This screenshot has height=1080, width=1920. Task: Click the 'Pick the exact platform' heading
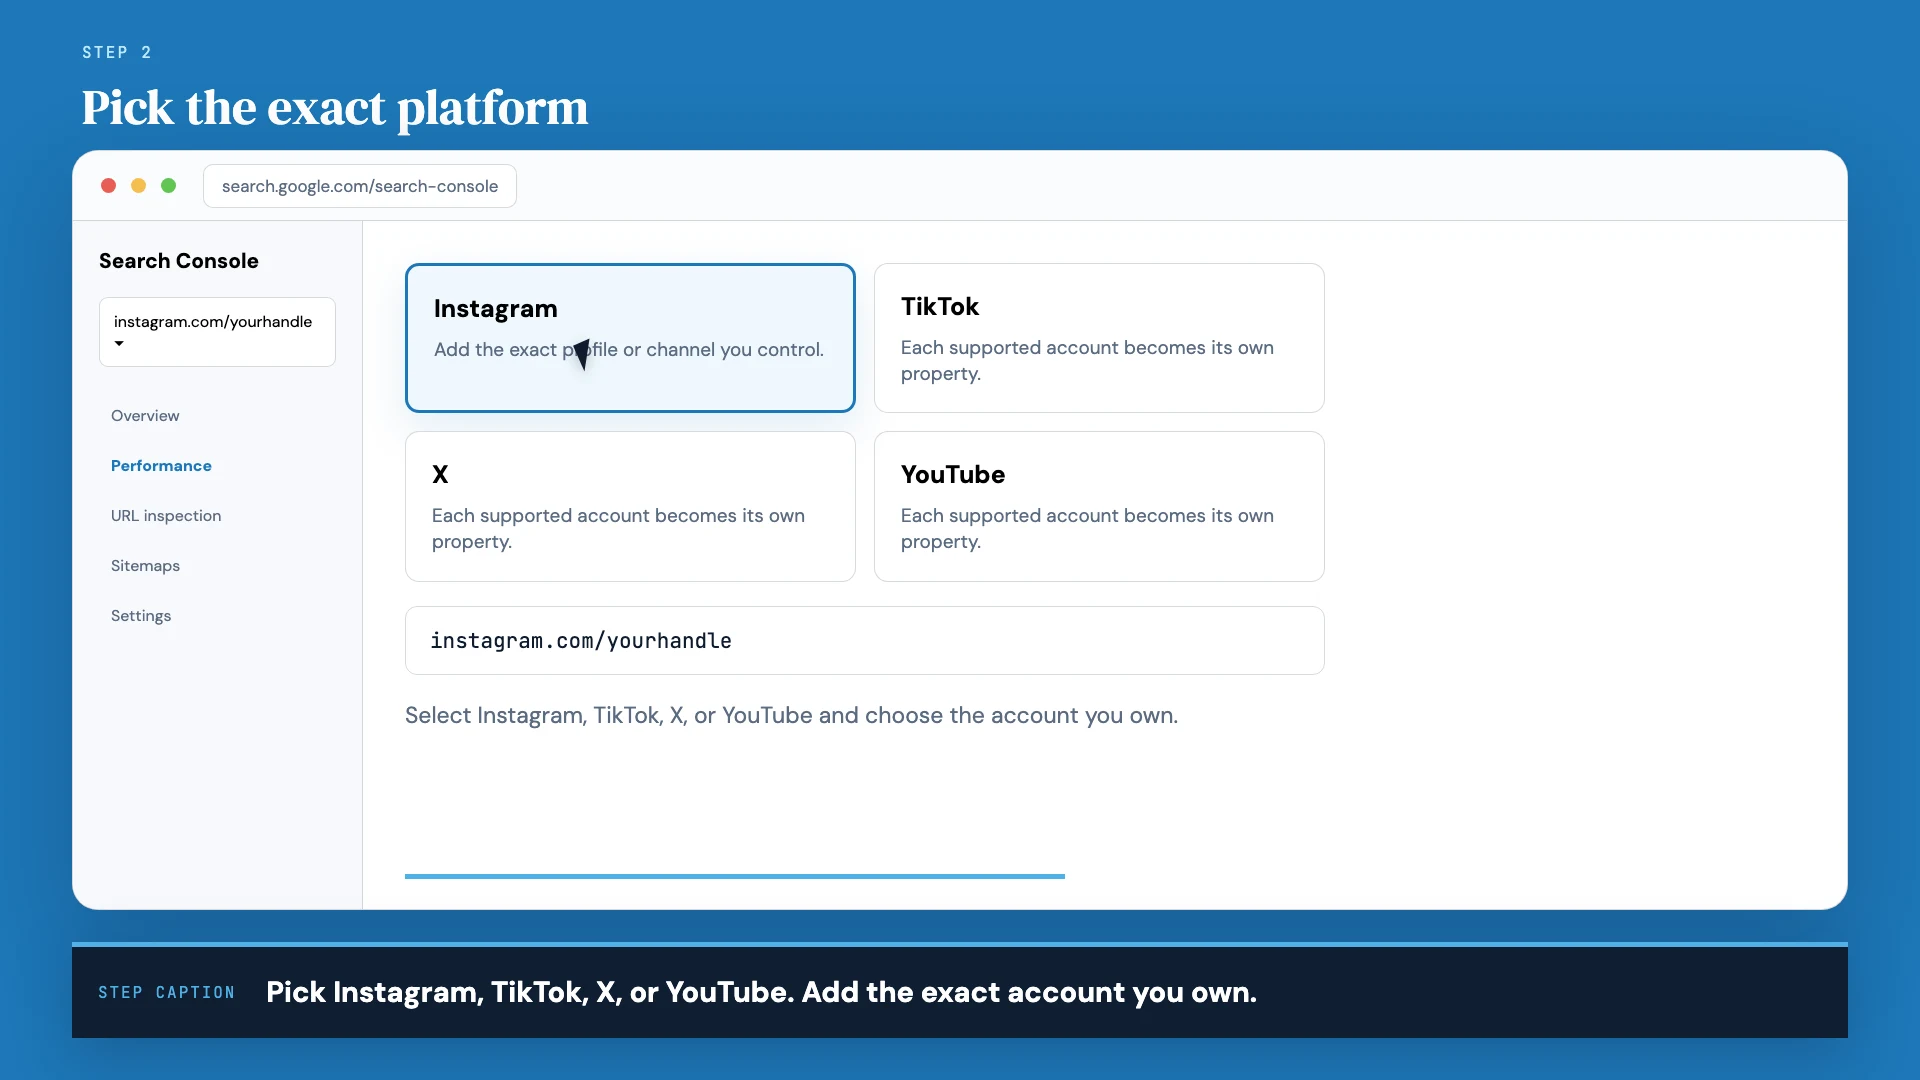[x=335, y=108]
